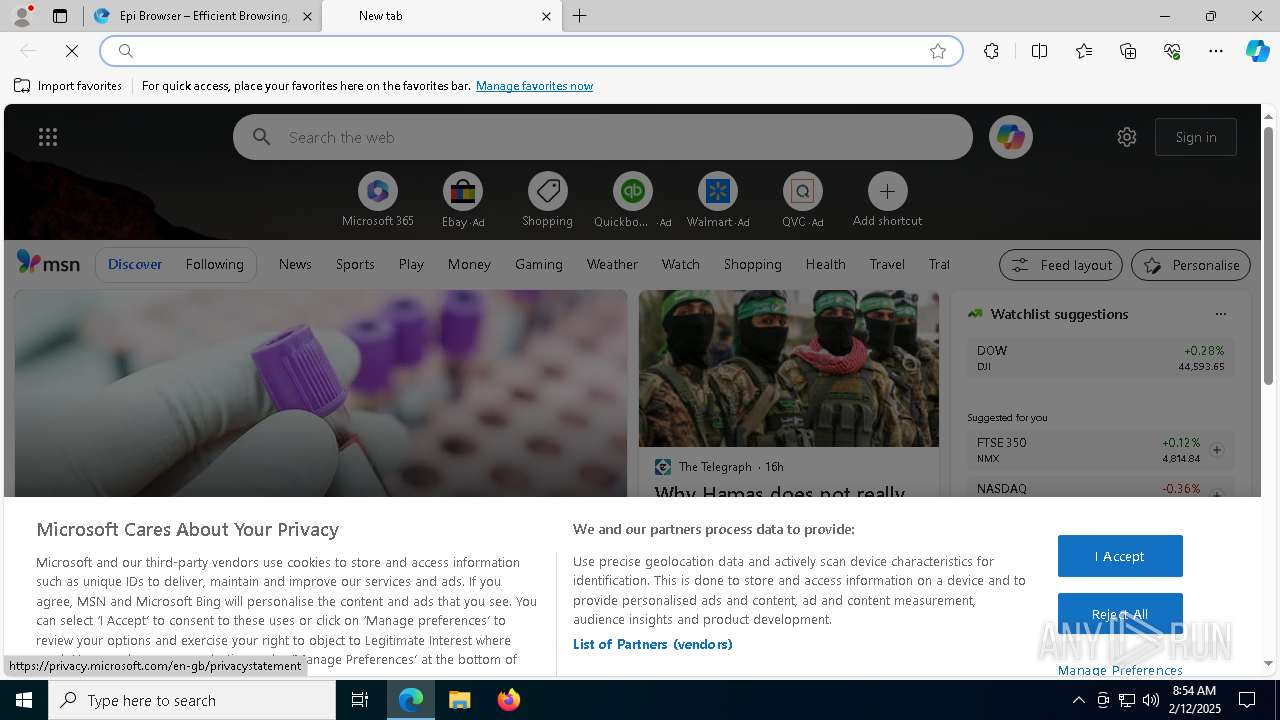Open the Gaming category
The width and height of the screenshot is (1280, 720).
[539, 264]
